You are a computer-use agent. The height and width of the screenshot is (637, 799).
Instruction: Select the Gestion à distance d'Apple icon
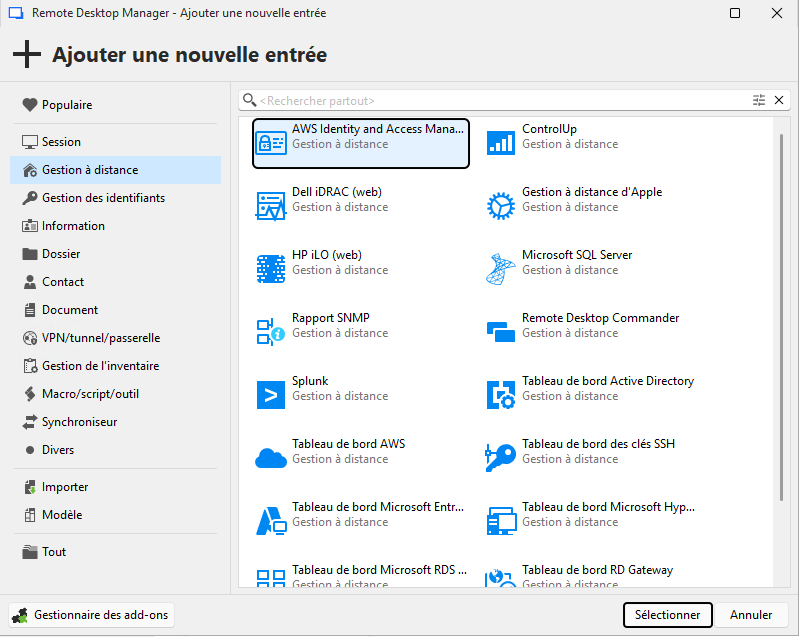pos(501,206)
